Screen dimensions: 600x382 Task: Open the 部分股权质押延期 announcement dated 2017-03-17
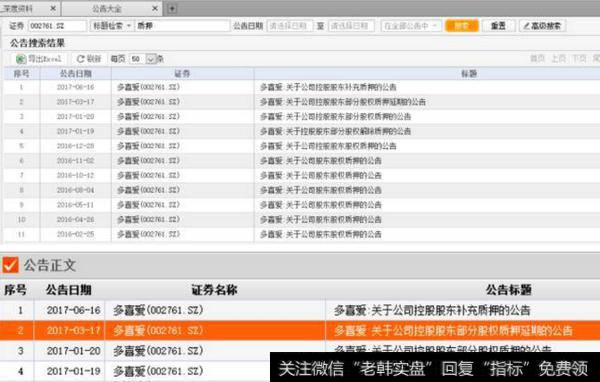point(343,102)
